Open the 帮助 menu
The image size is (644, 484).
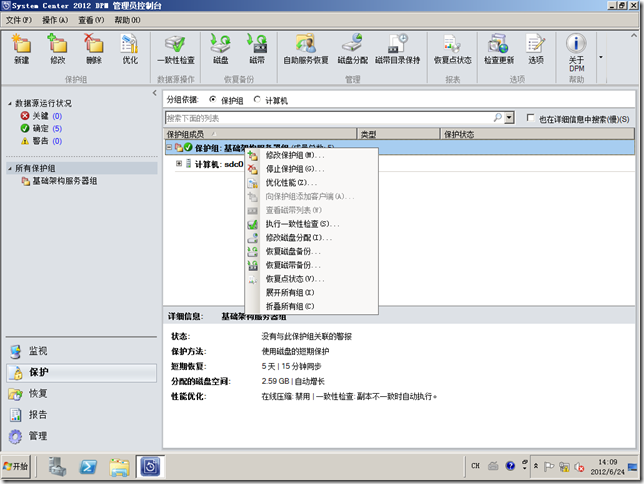[127, 20]
